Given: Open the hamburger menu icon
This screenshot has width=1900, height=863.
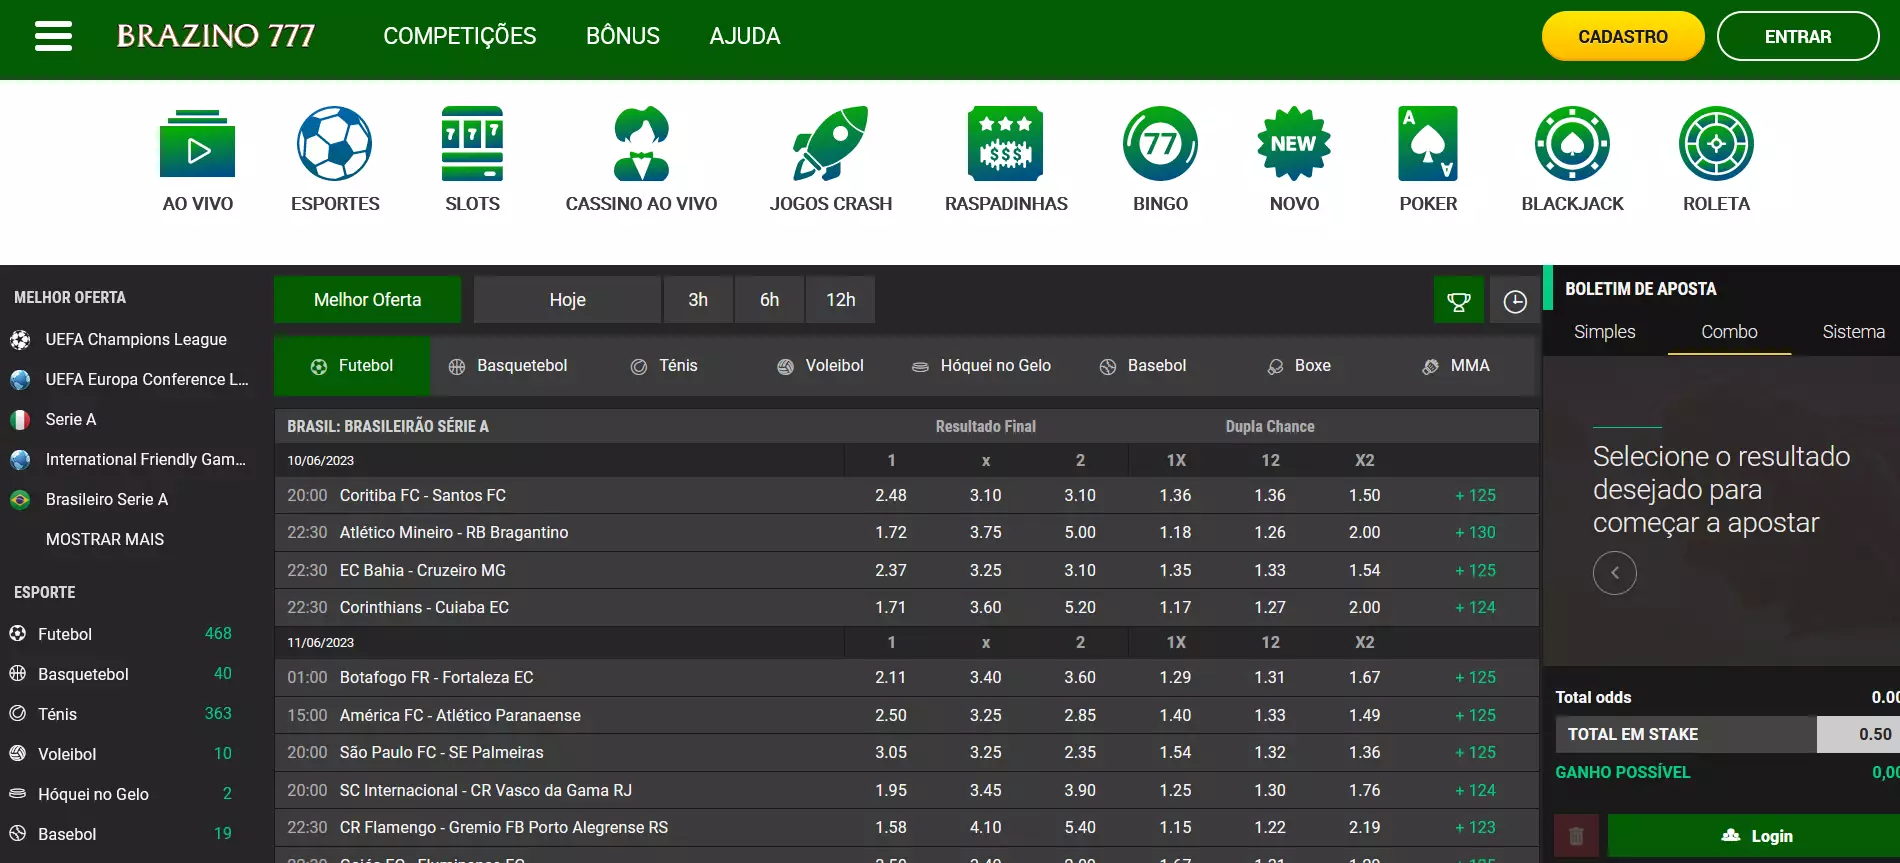Looking at the screenshot, I should click(x=53, y=37).
